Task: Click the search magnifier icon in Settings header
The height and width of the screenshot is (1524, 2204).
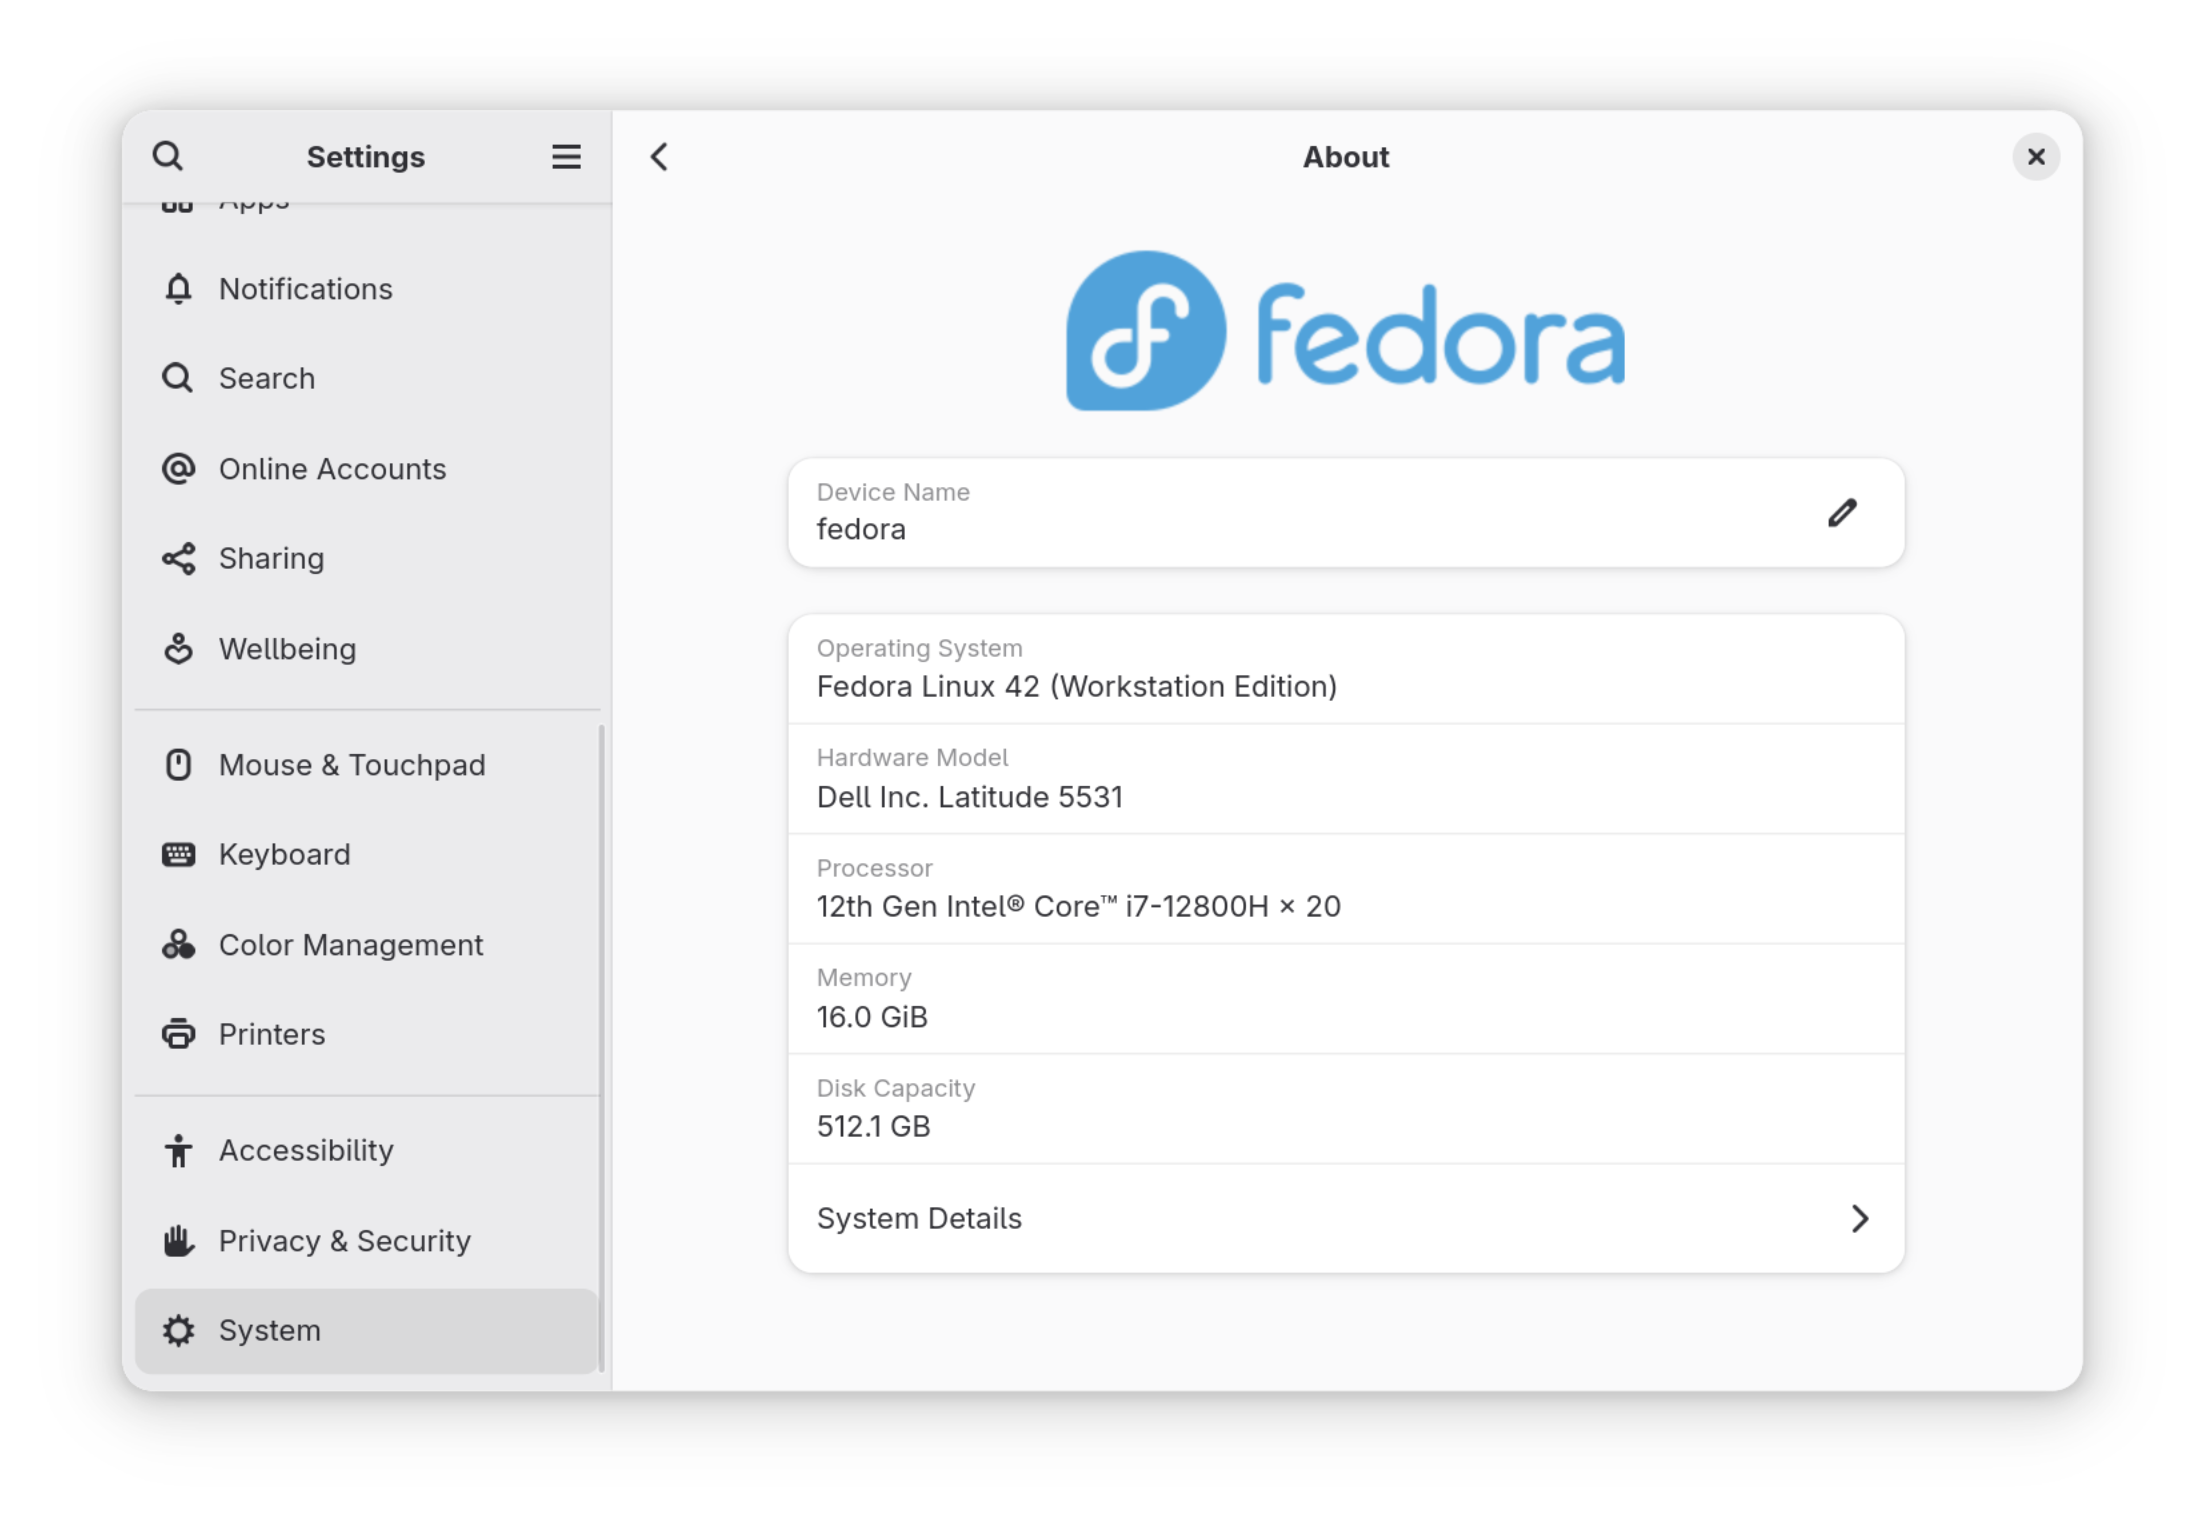Action: click(168, 156)
